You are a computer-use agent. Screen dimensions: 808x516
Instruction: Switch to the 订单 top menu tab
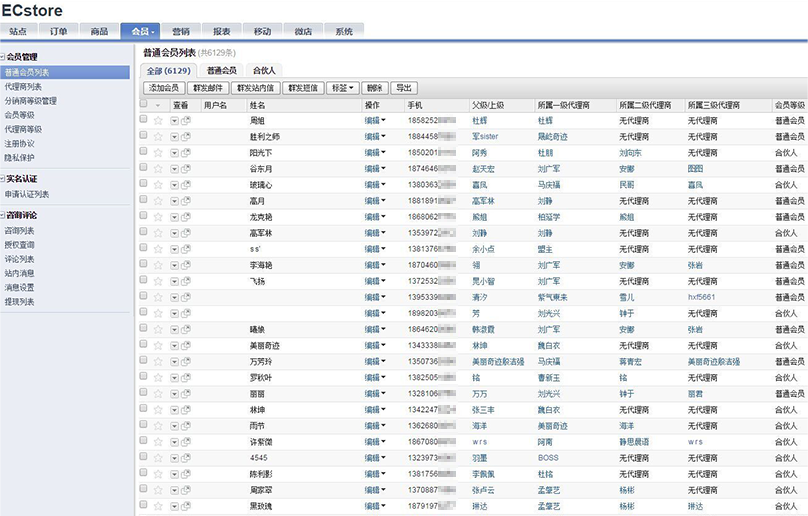pos(59,32)
